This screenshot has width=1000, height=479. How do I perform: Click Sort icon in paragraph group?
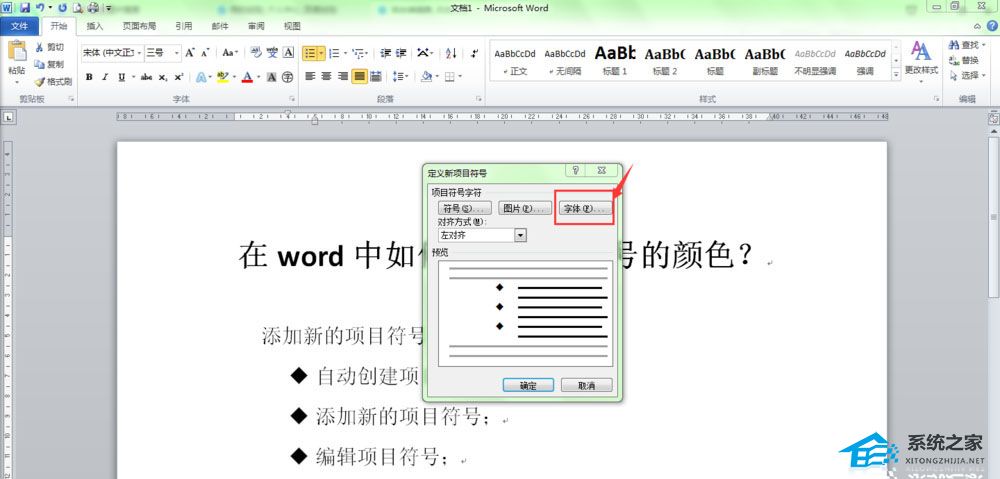coord(451,53)
